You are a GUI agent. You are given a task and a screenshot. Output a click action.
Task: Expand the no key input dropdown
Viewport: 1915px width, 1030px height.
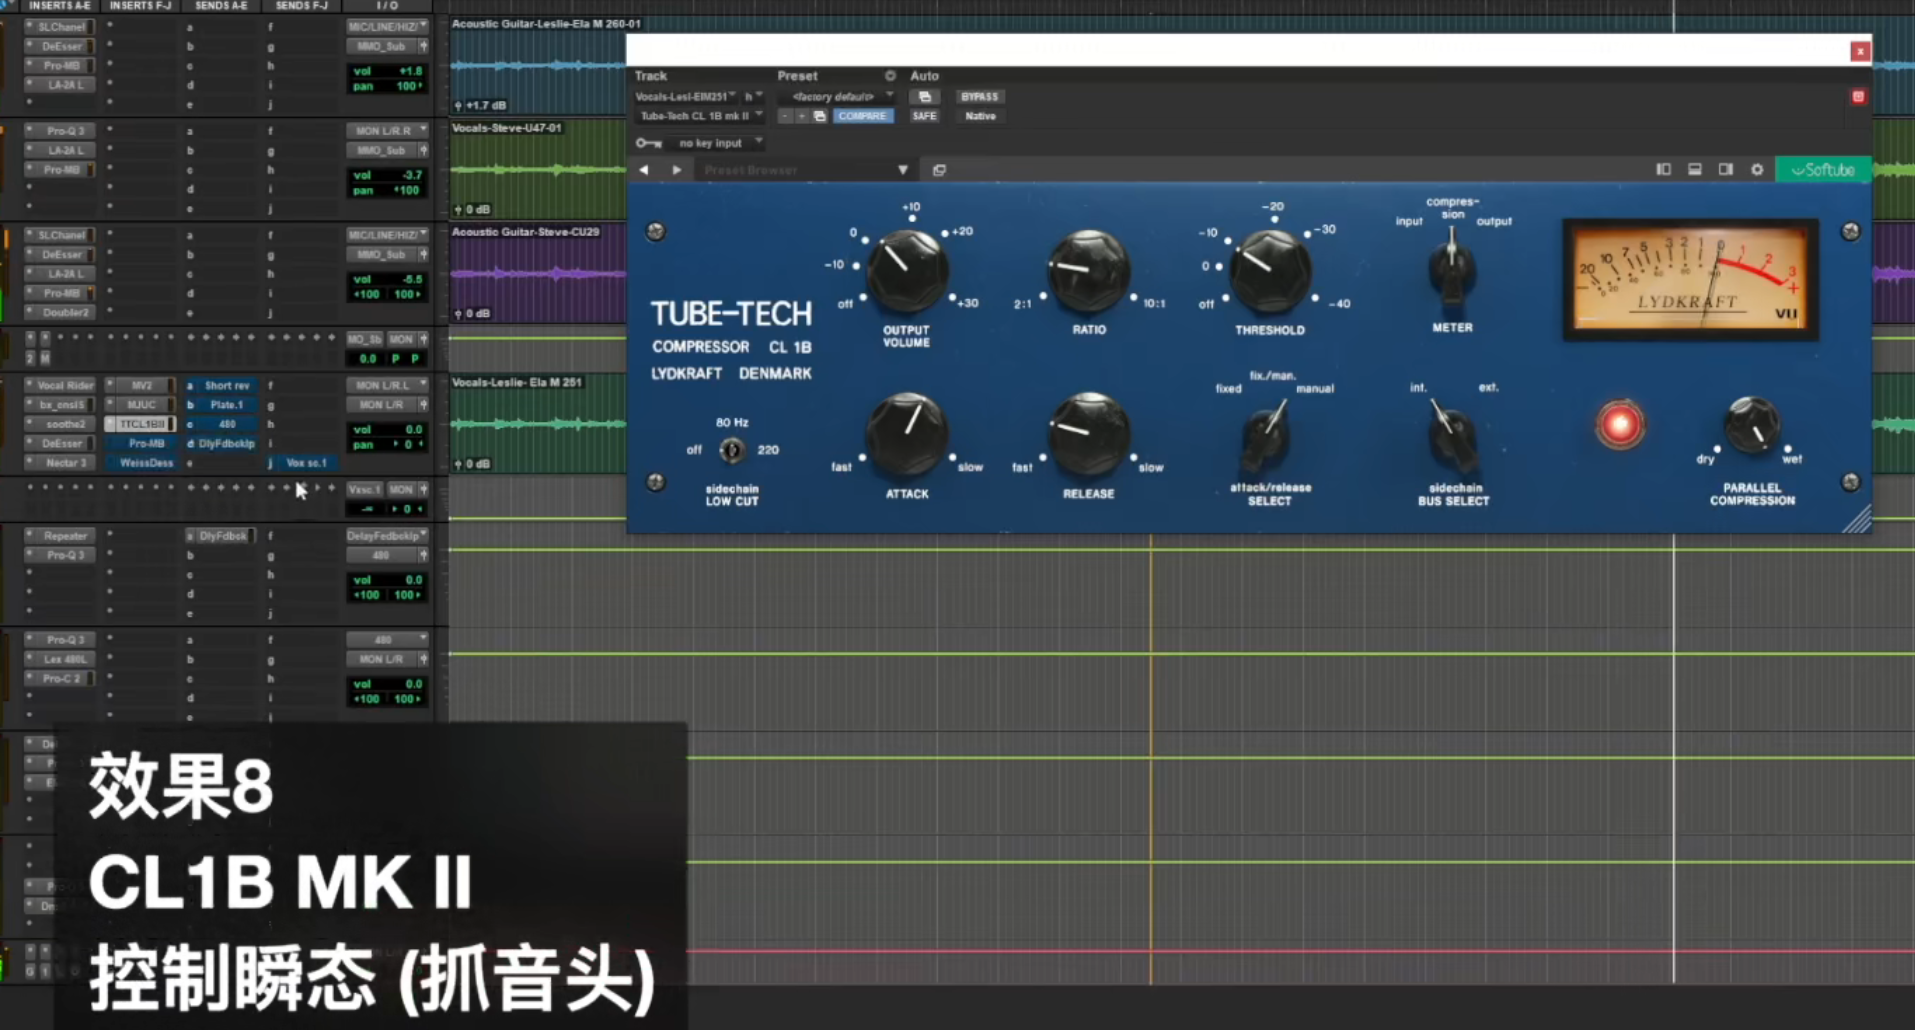point(718,144)
